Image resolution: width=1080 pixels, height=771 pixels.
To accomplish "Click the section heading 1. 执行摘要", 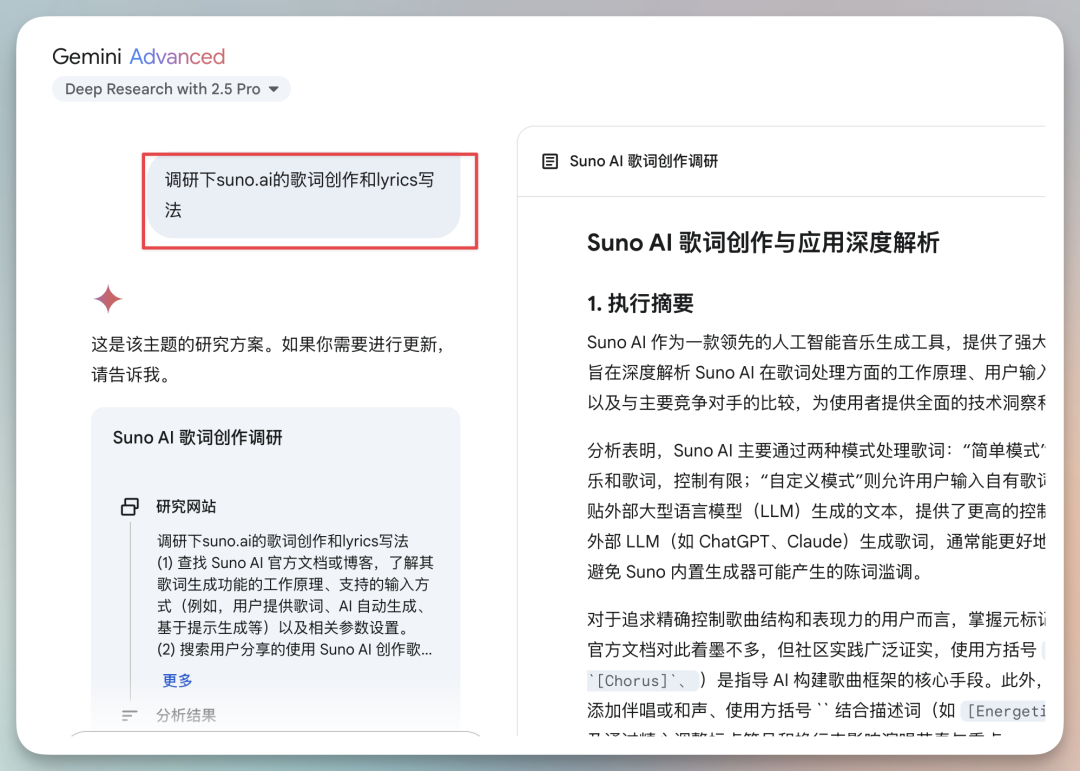I will click(640, 303).
